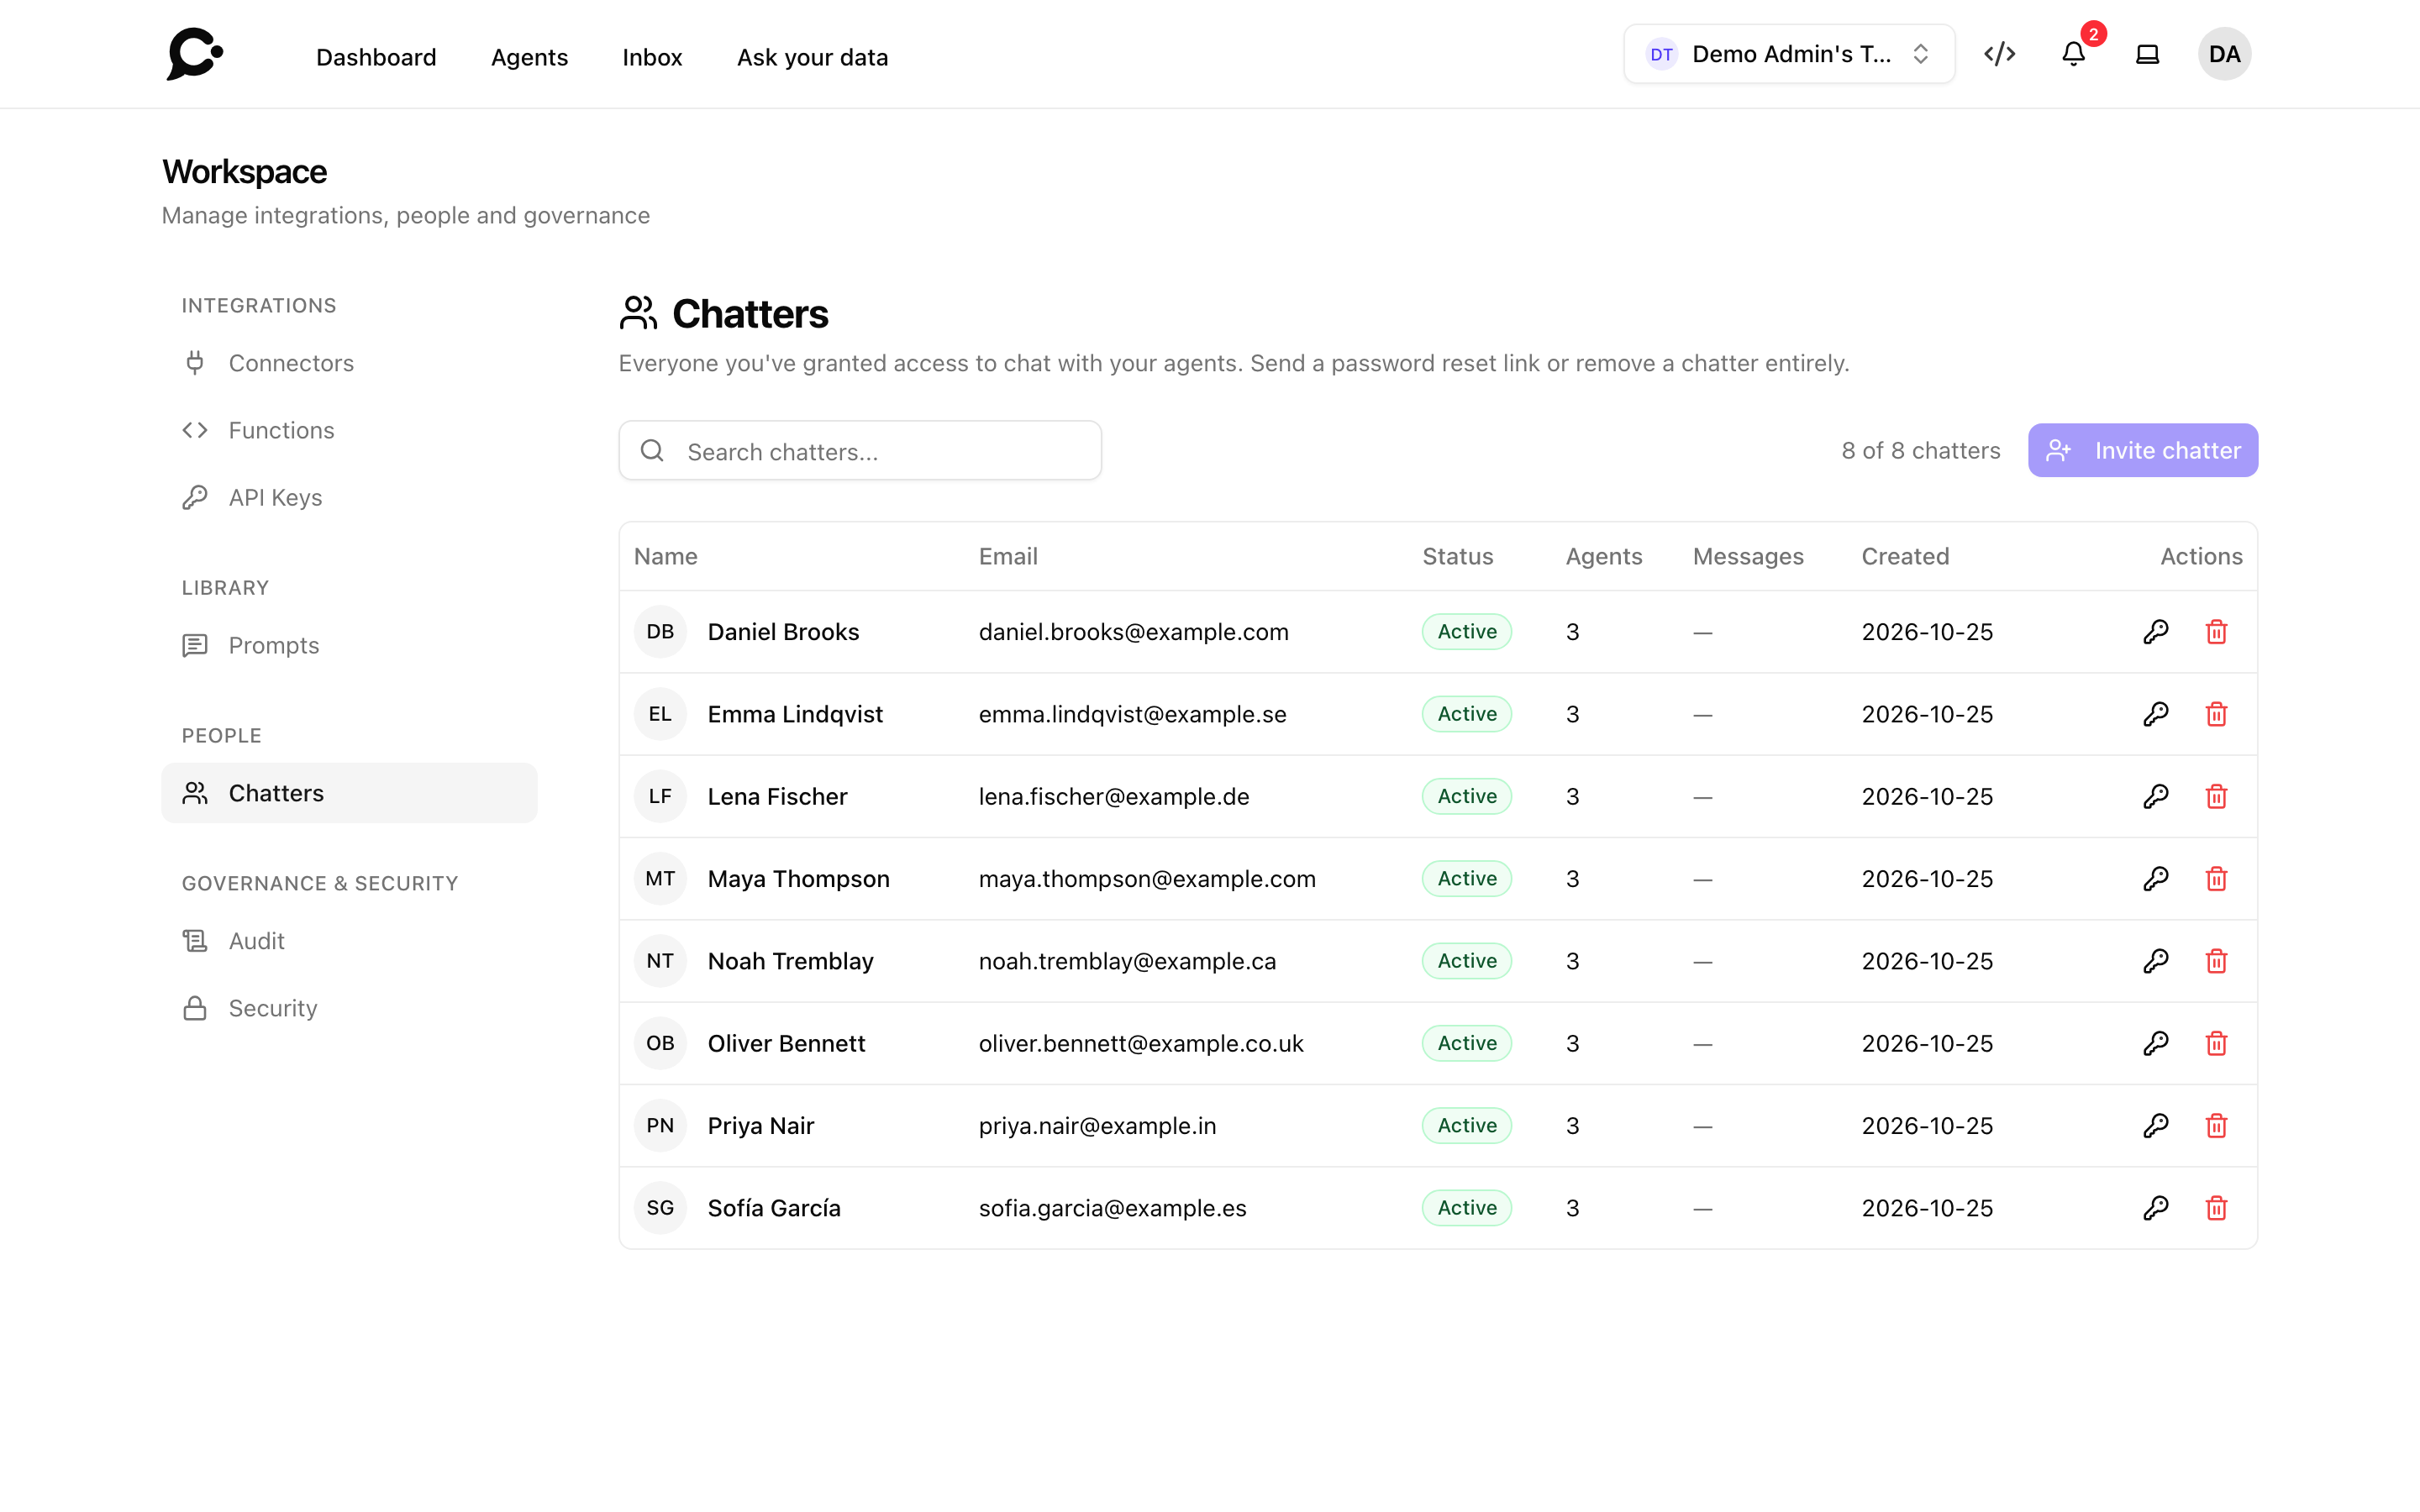2420x1512 pixels.
Task: Remove chatter Emma Lindqvist
Action: 2216,714
